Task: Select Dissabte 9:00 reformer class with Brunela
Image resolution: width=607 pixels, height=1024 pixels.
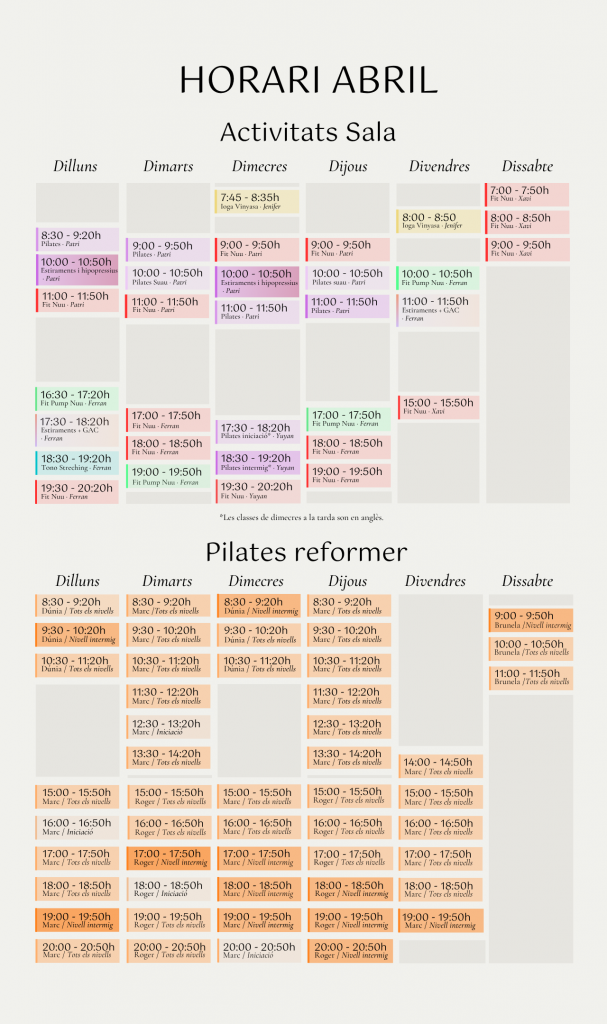Action: pyautogui.click(x=531, y=620)
